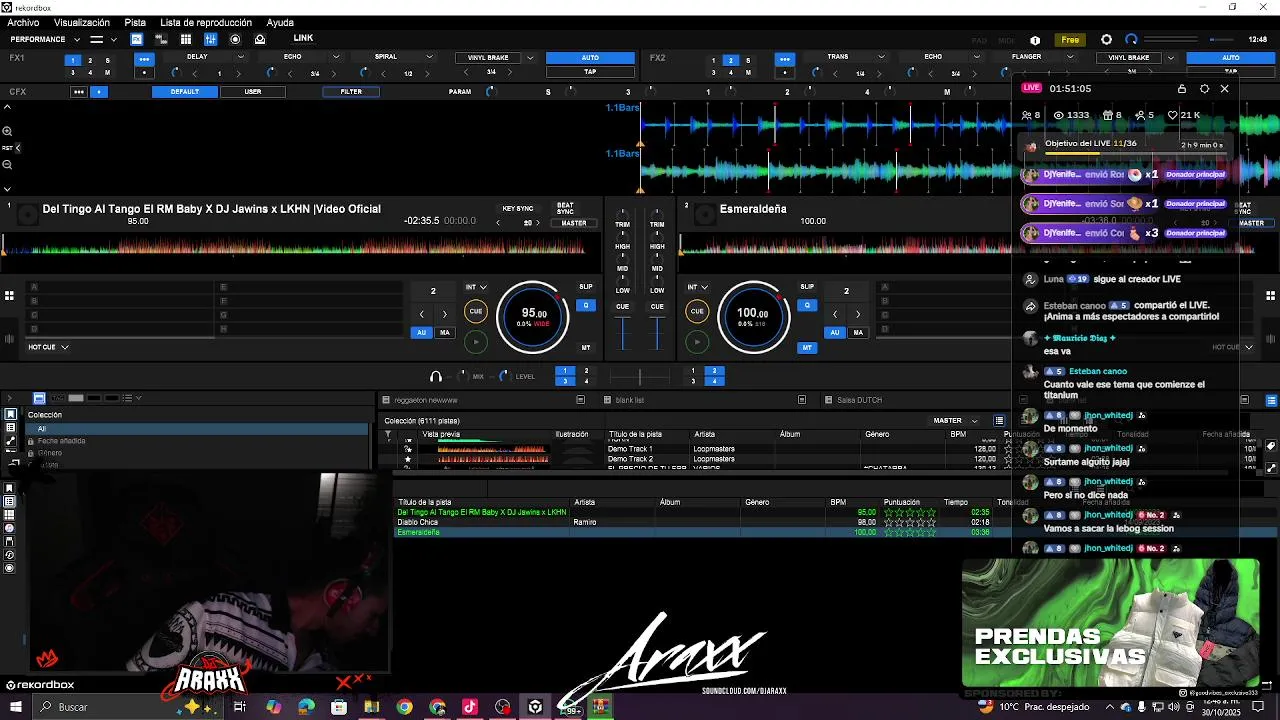1280x720 pixels.
Task: Toggle deck 1 BEAT SYNC
Action: (x=565, y=209)
